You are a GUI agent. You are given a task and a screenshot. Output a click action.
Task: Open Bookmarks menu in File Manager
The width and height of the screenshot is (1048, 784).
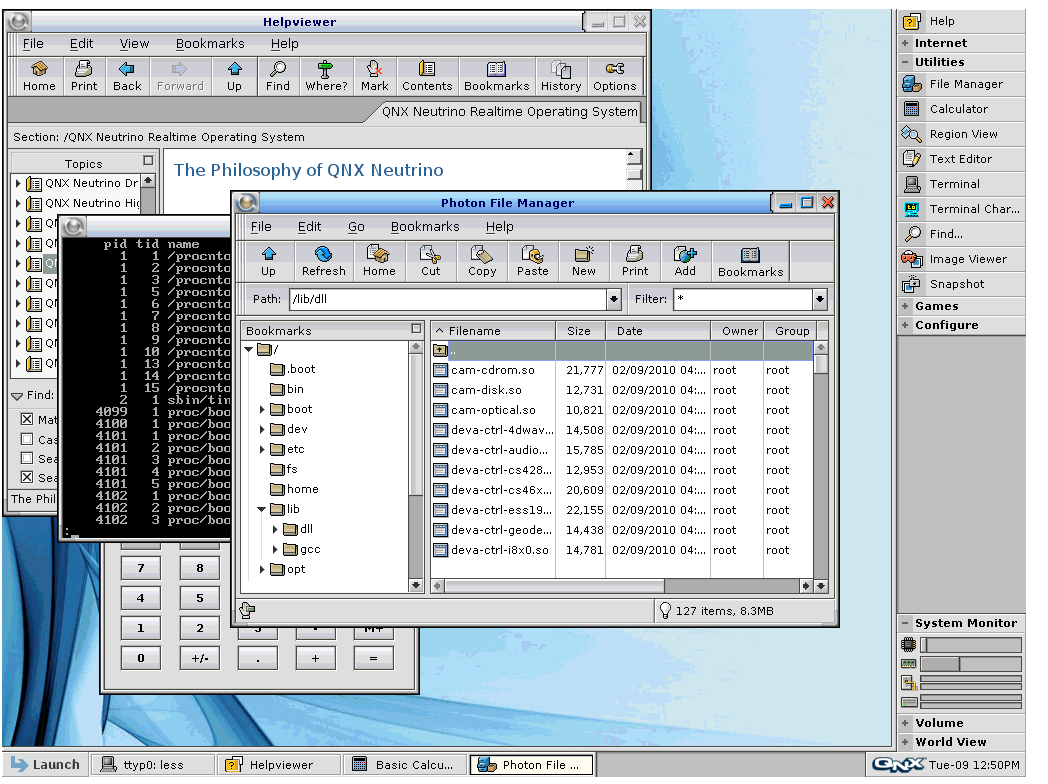[425, 227]
